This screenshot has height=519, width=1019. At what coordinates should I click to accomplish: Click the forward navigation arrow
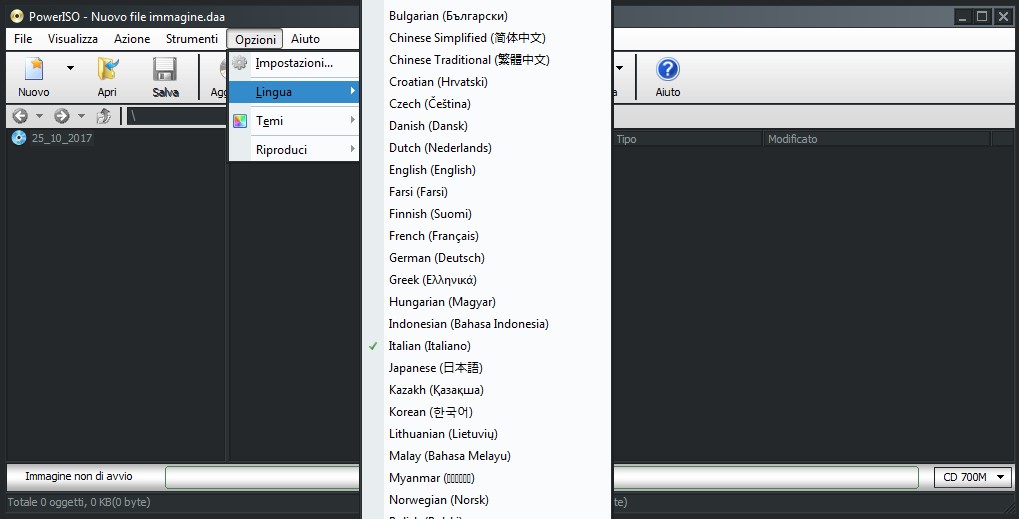pyautogui.click(x=62, y=116)
